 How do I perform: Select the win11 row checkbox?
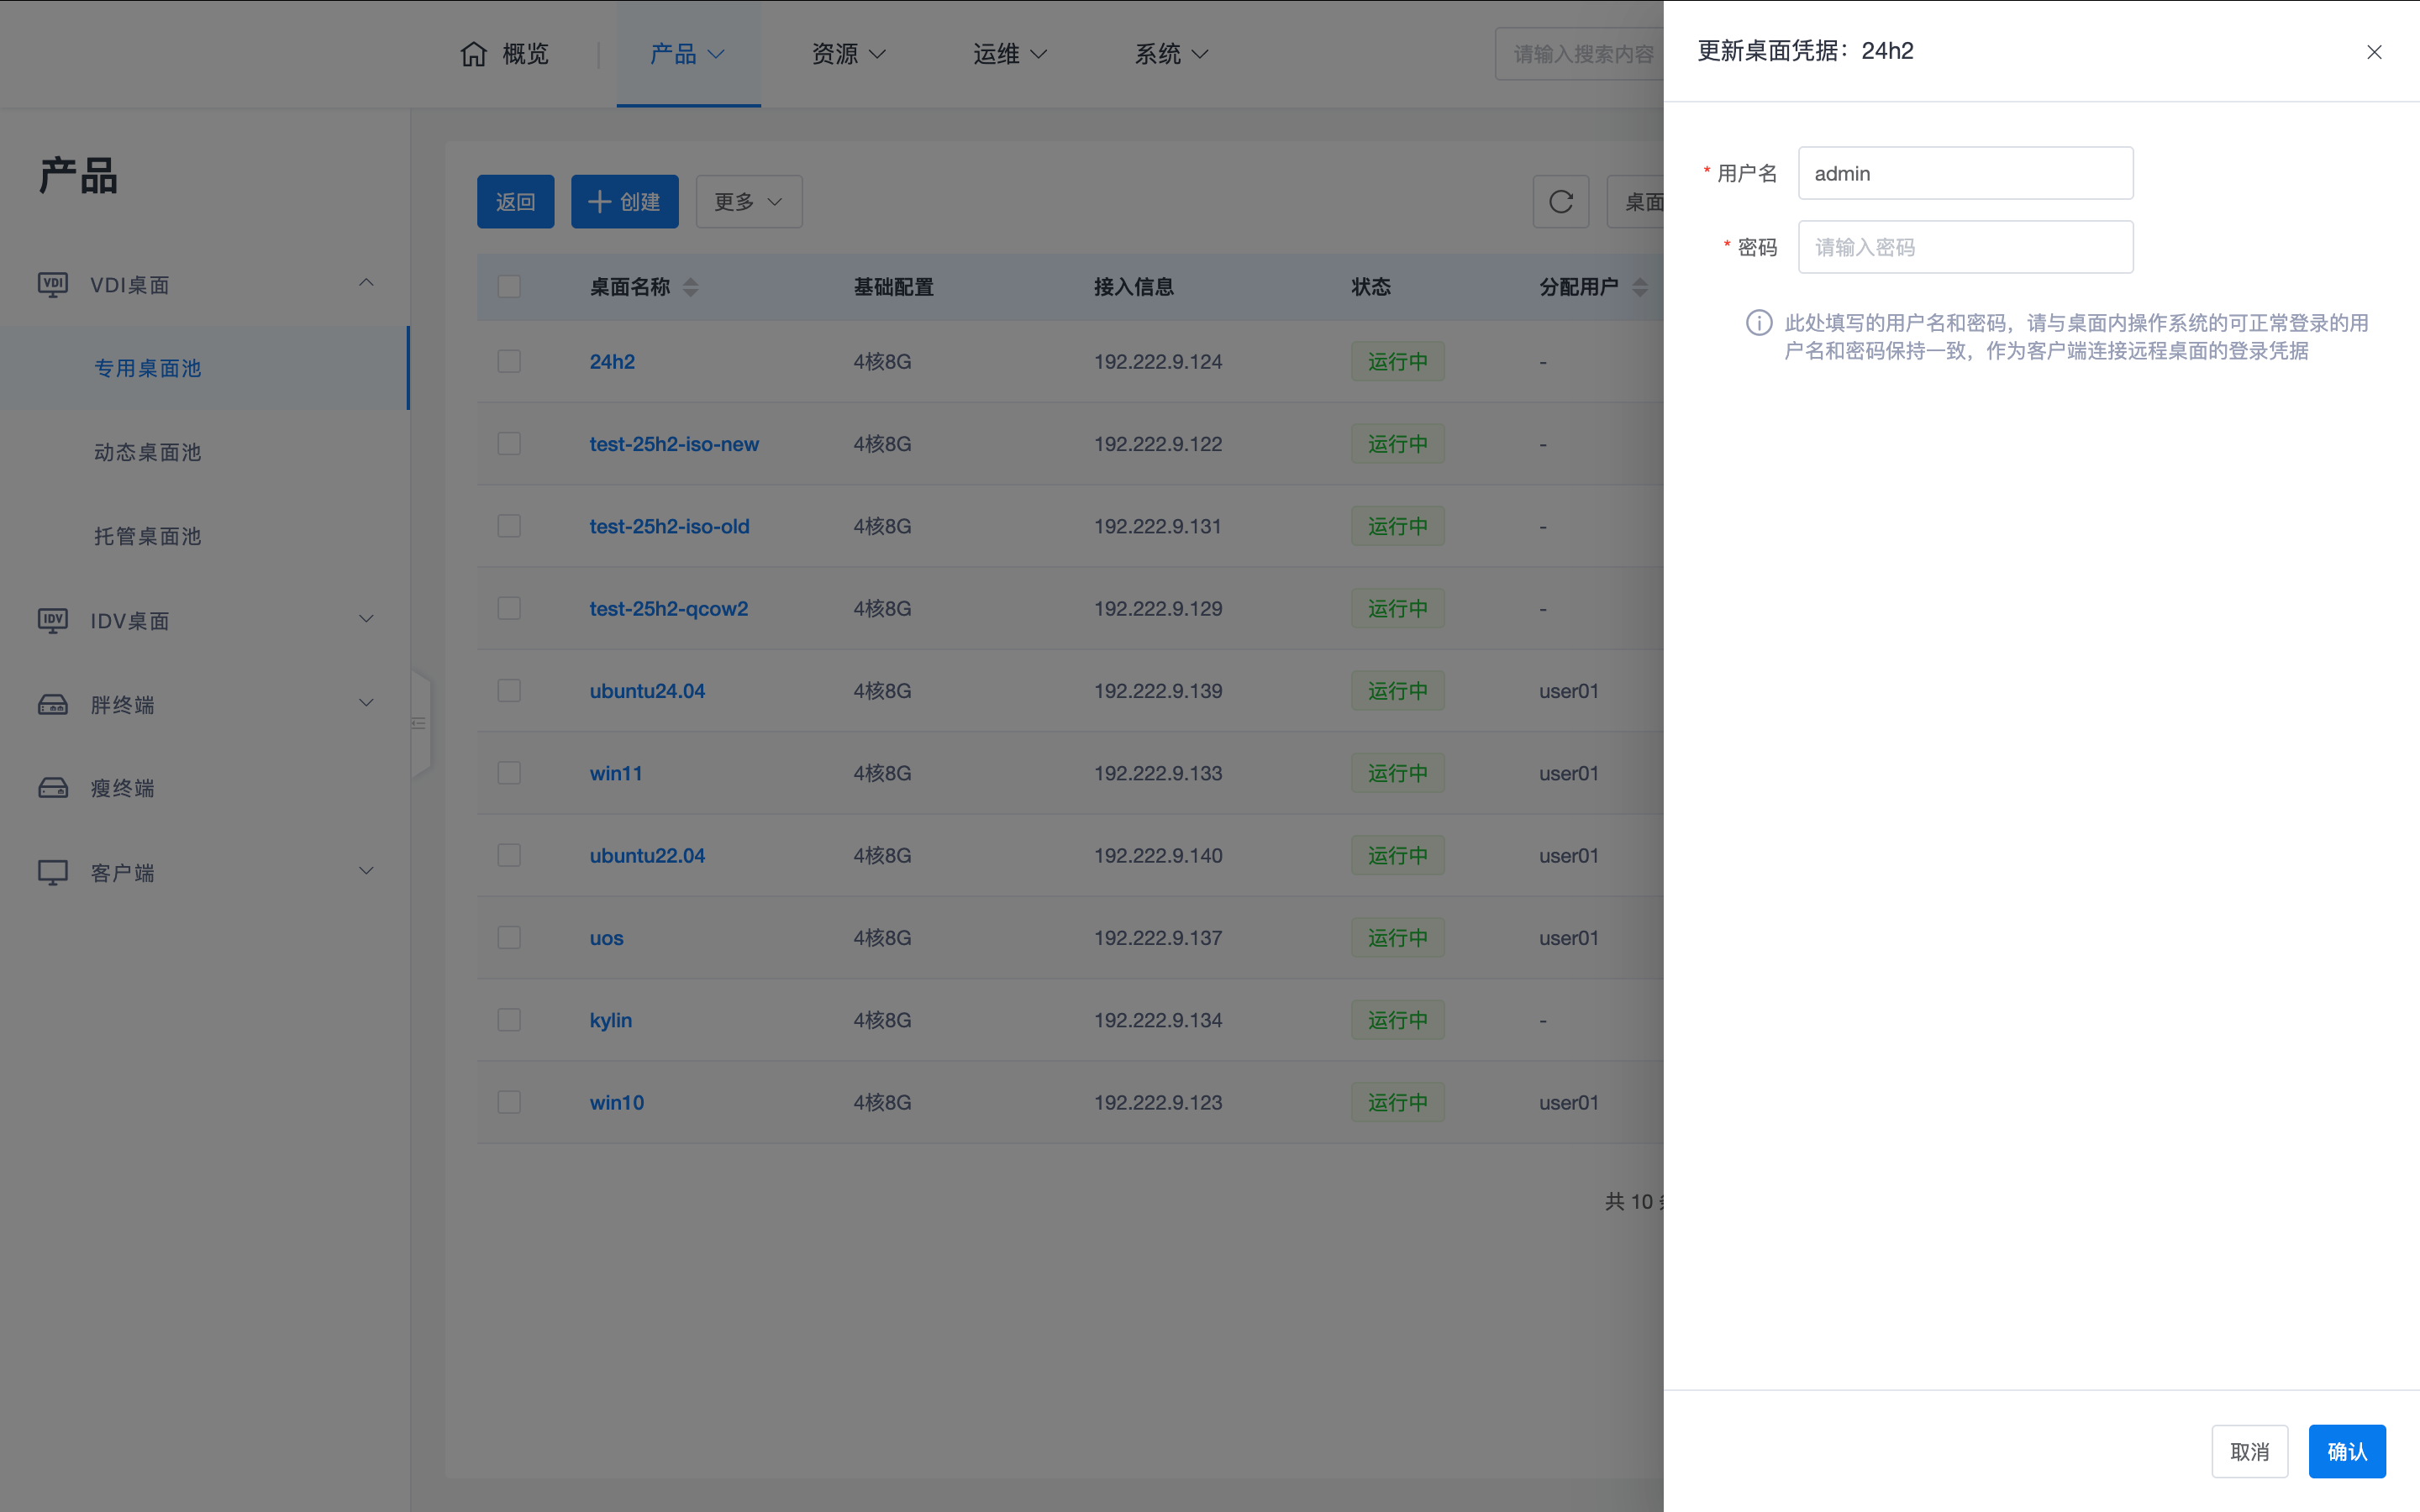coord(509,773)
